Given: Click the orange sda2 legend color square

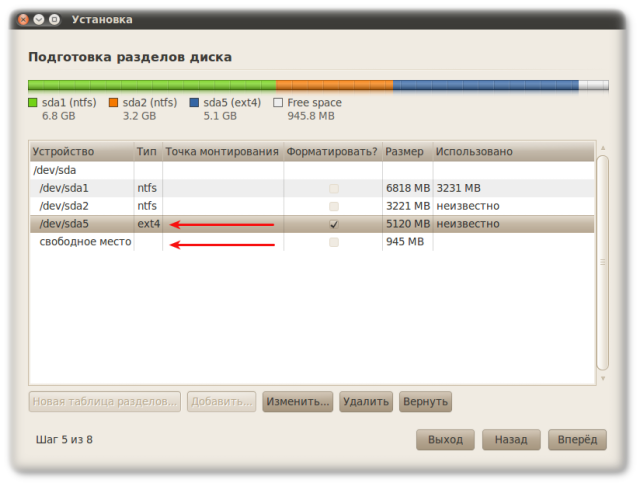Looking at the screenshot, I should click(x=113, y=103).
